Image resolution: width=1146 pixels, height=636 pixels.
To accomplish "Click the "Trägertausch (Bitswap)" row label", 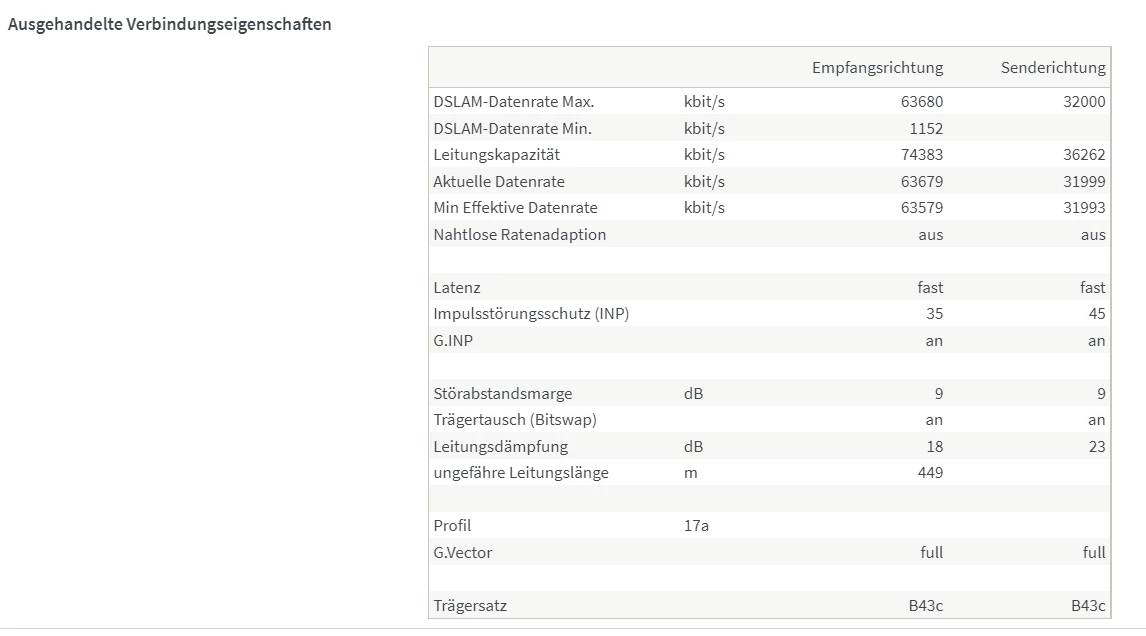I will (515, 420).
